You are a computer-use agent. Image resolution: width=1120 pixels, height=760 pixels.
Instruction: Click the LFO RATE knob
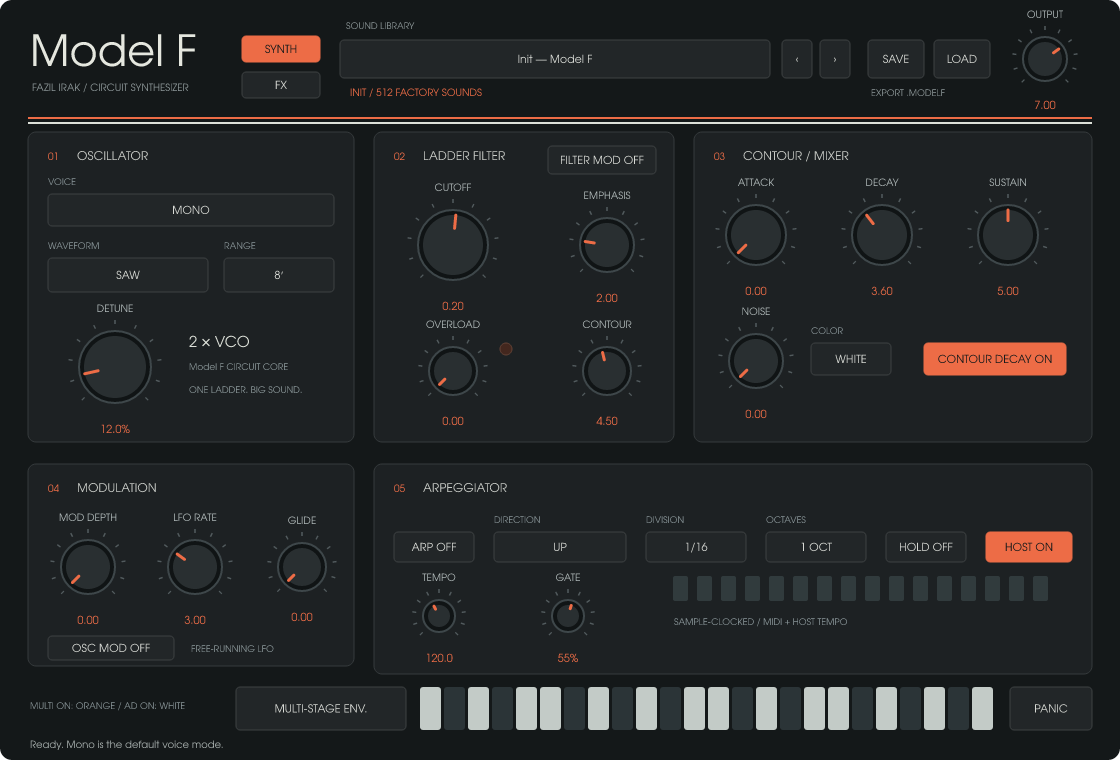pyautogui.click(x=195, y=566)
